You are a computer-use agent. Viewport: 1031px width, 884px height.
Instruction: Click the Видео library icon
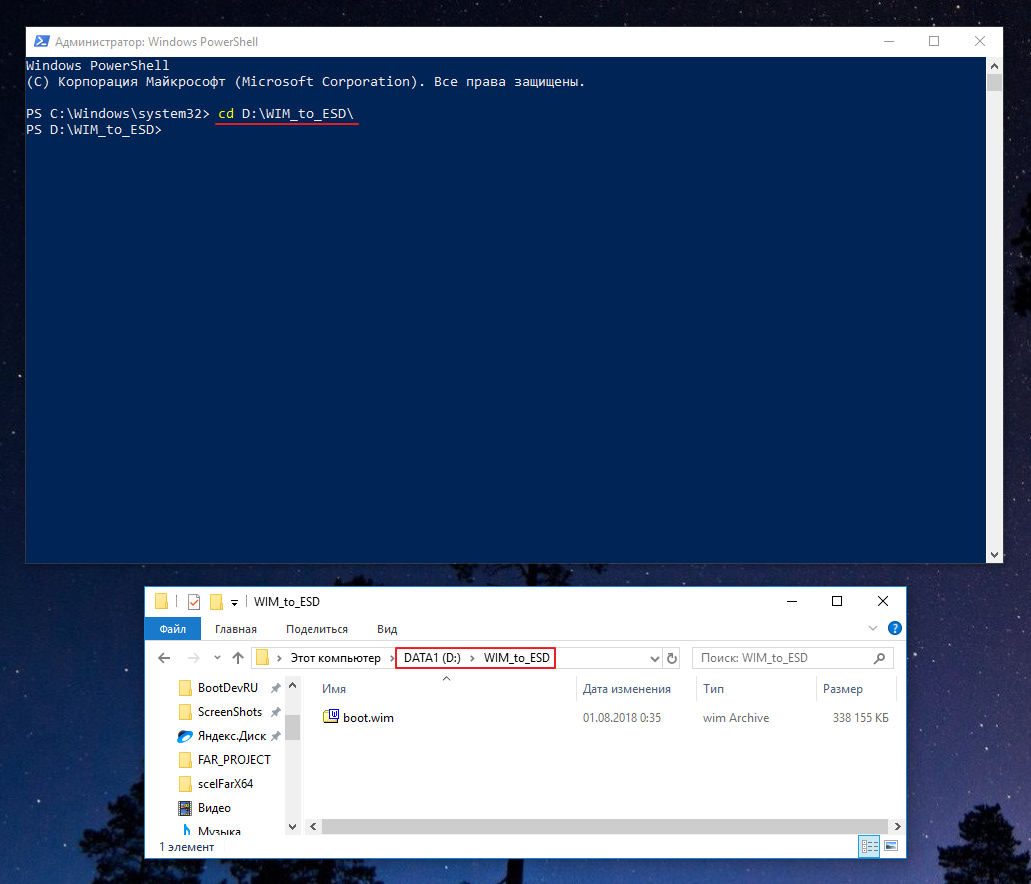185,808
